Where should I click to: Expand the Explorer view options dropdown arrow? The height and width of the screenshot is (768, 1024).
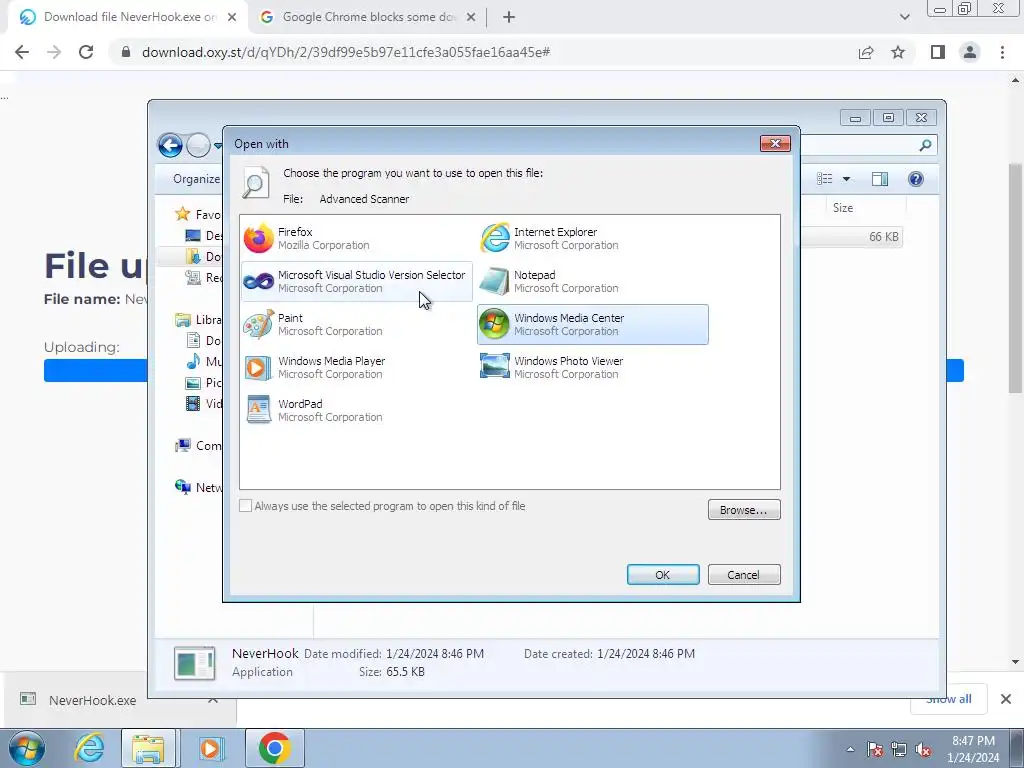[x=846, y=179]
